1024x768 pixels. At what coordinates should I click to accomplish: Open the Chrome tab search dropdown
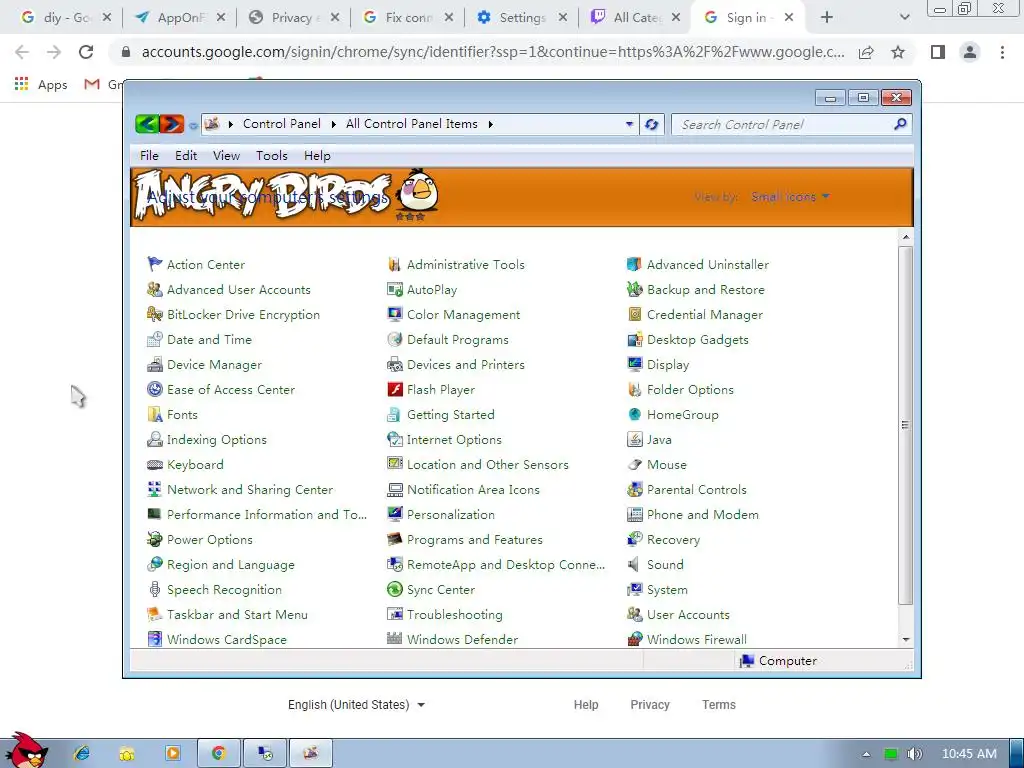pos(904,18)
